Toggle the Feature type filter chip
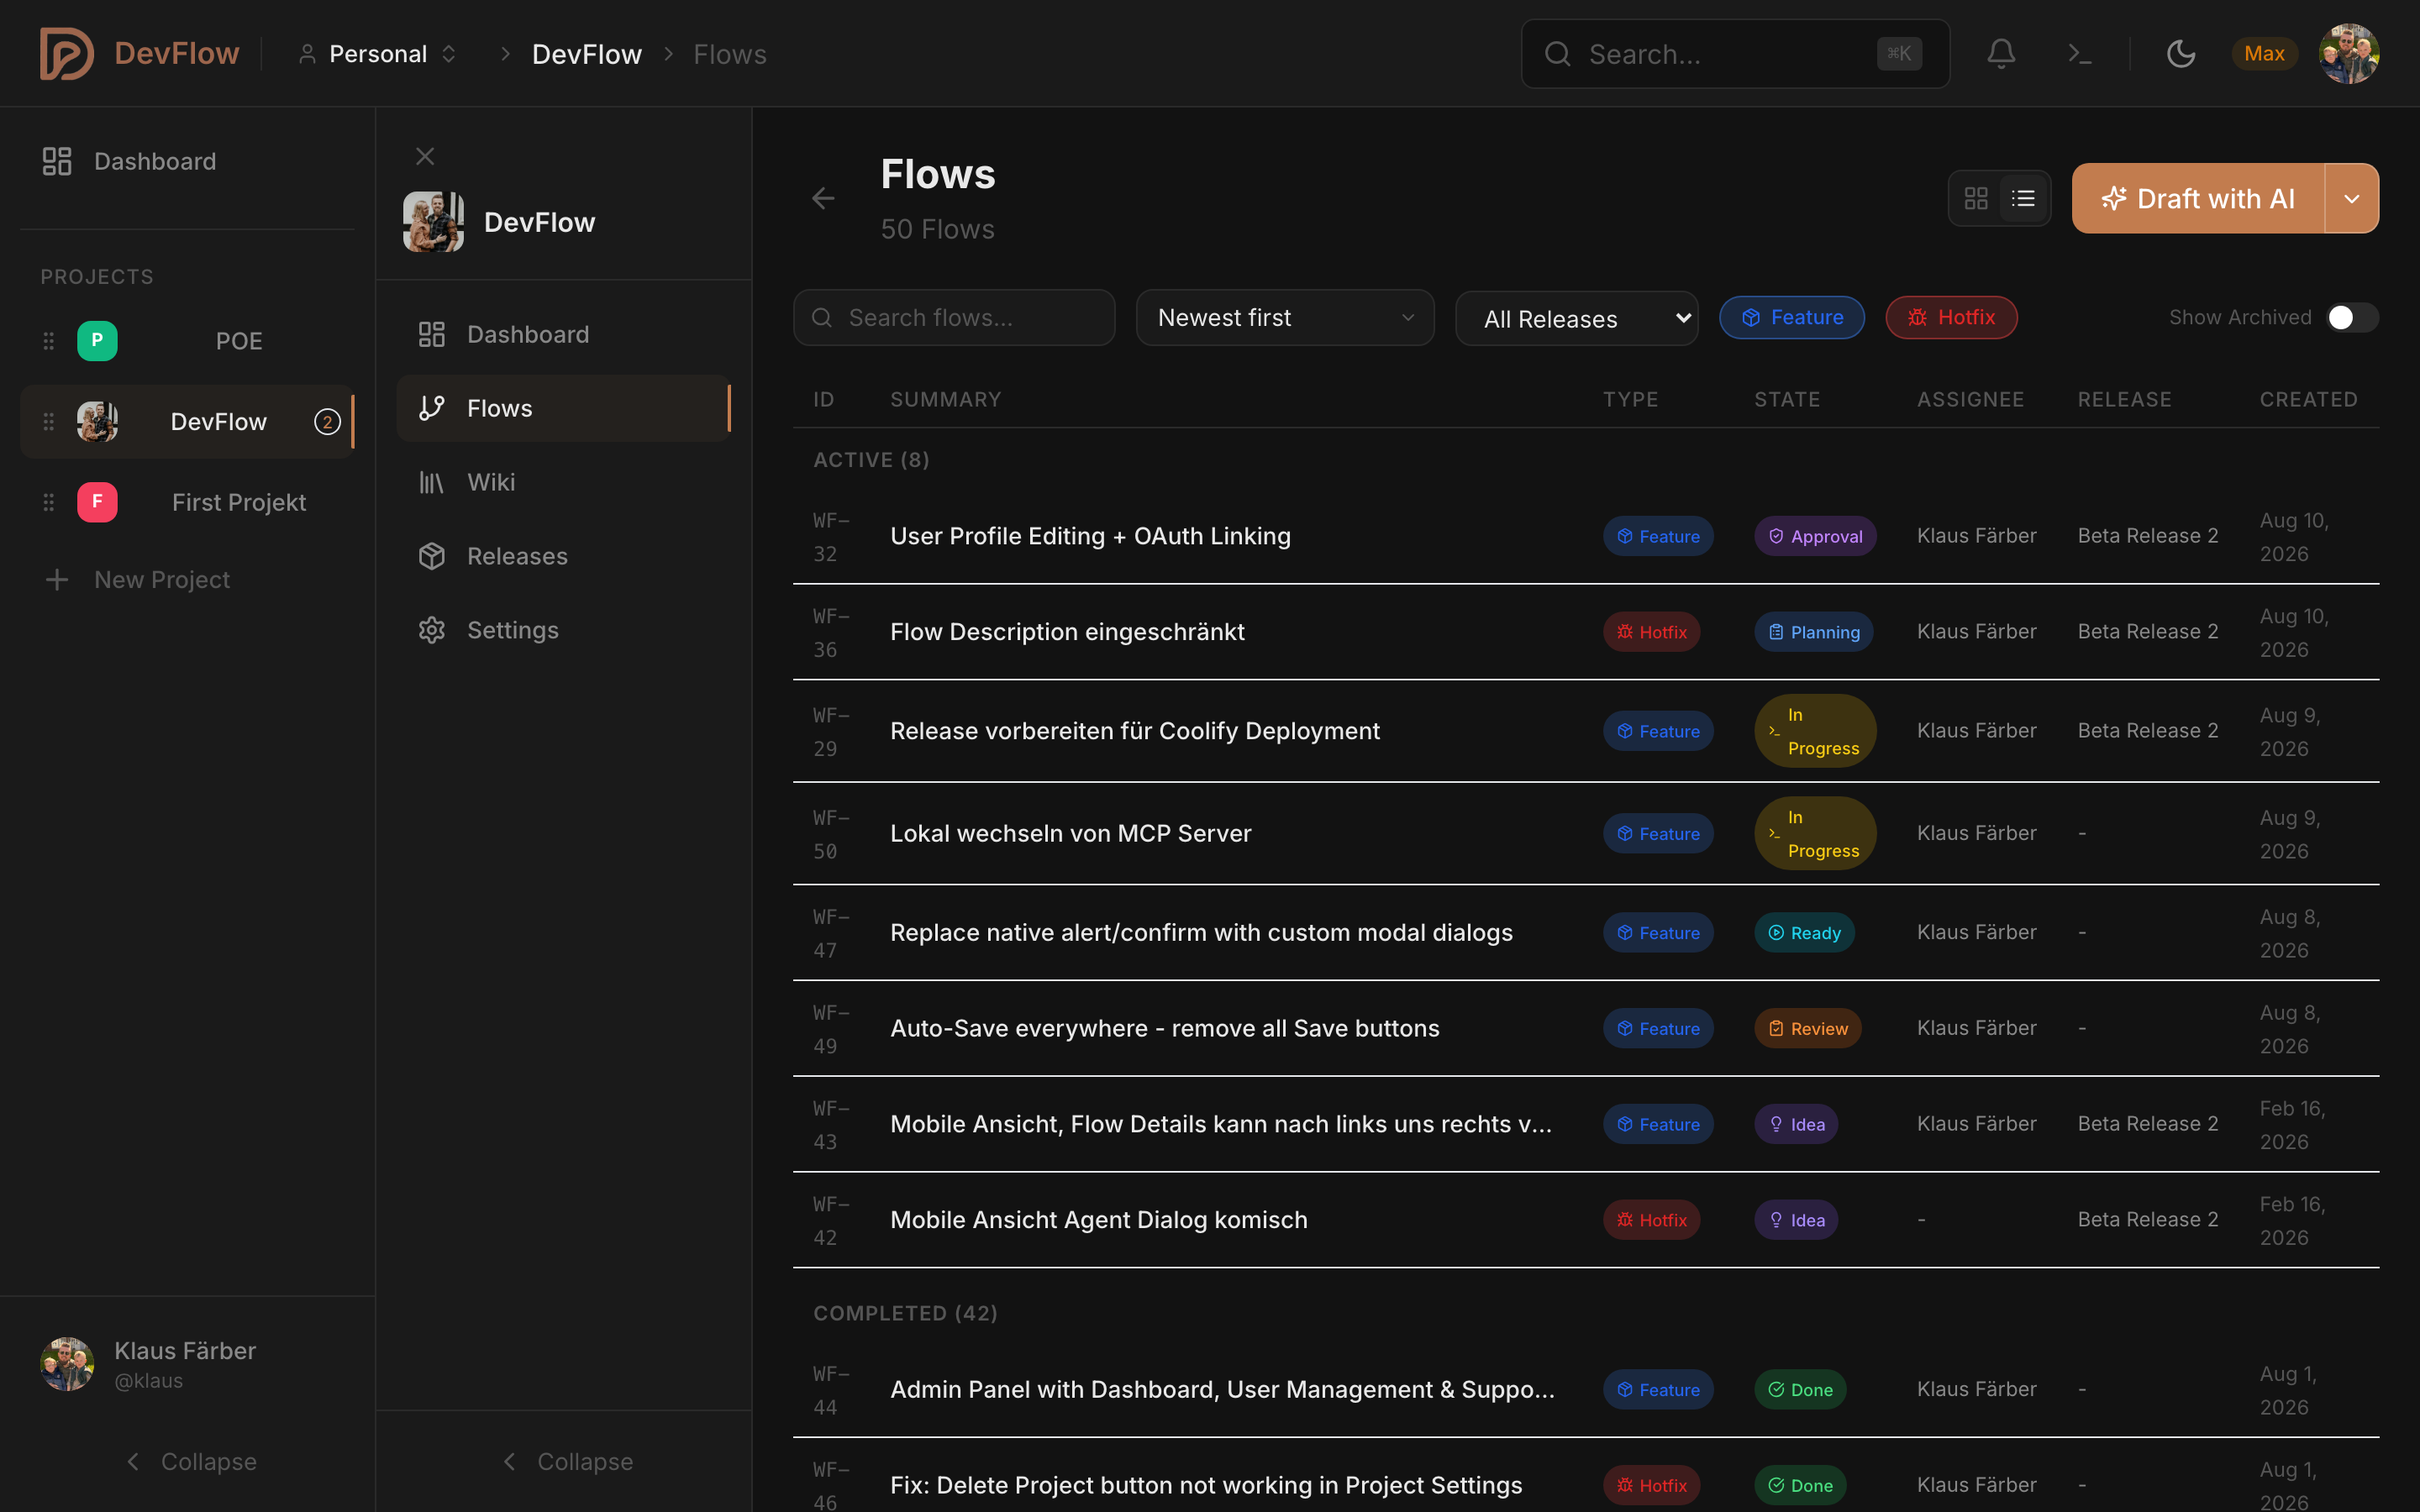This screenshot has height=1512, width=2420. pos(1792,317)
